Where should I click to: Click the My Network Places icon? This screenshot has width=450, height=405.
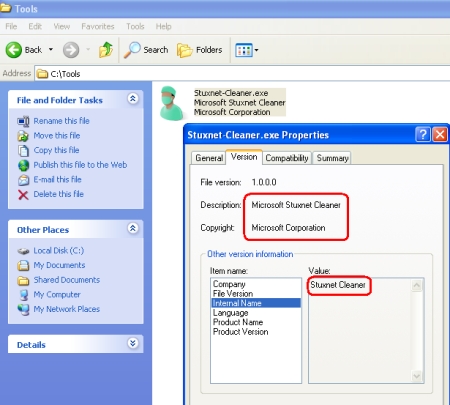tap(23, 310)
